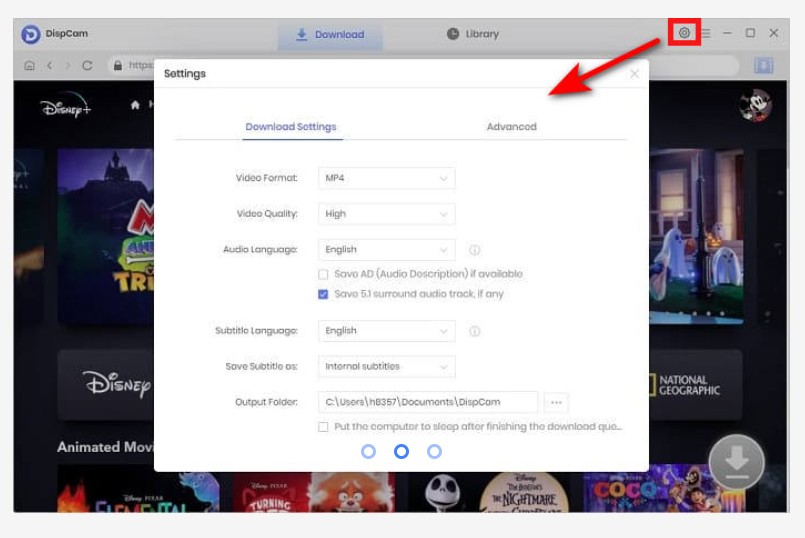This screenshot has height=538, width=805.
Task: Switch to the Download Settings tab
Action: click(x=291, y=126)
